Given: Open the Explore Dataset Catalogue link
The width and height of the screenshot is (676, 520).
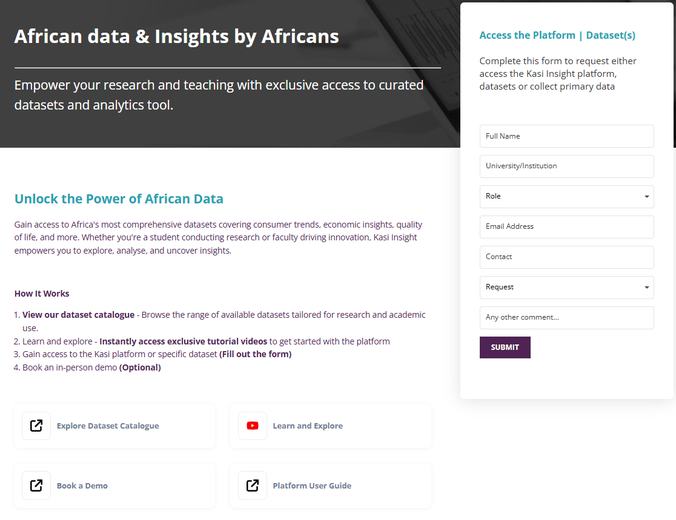Looking at the screenshot, I should tap(108, 426).
